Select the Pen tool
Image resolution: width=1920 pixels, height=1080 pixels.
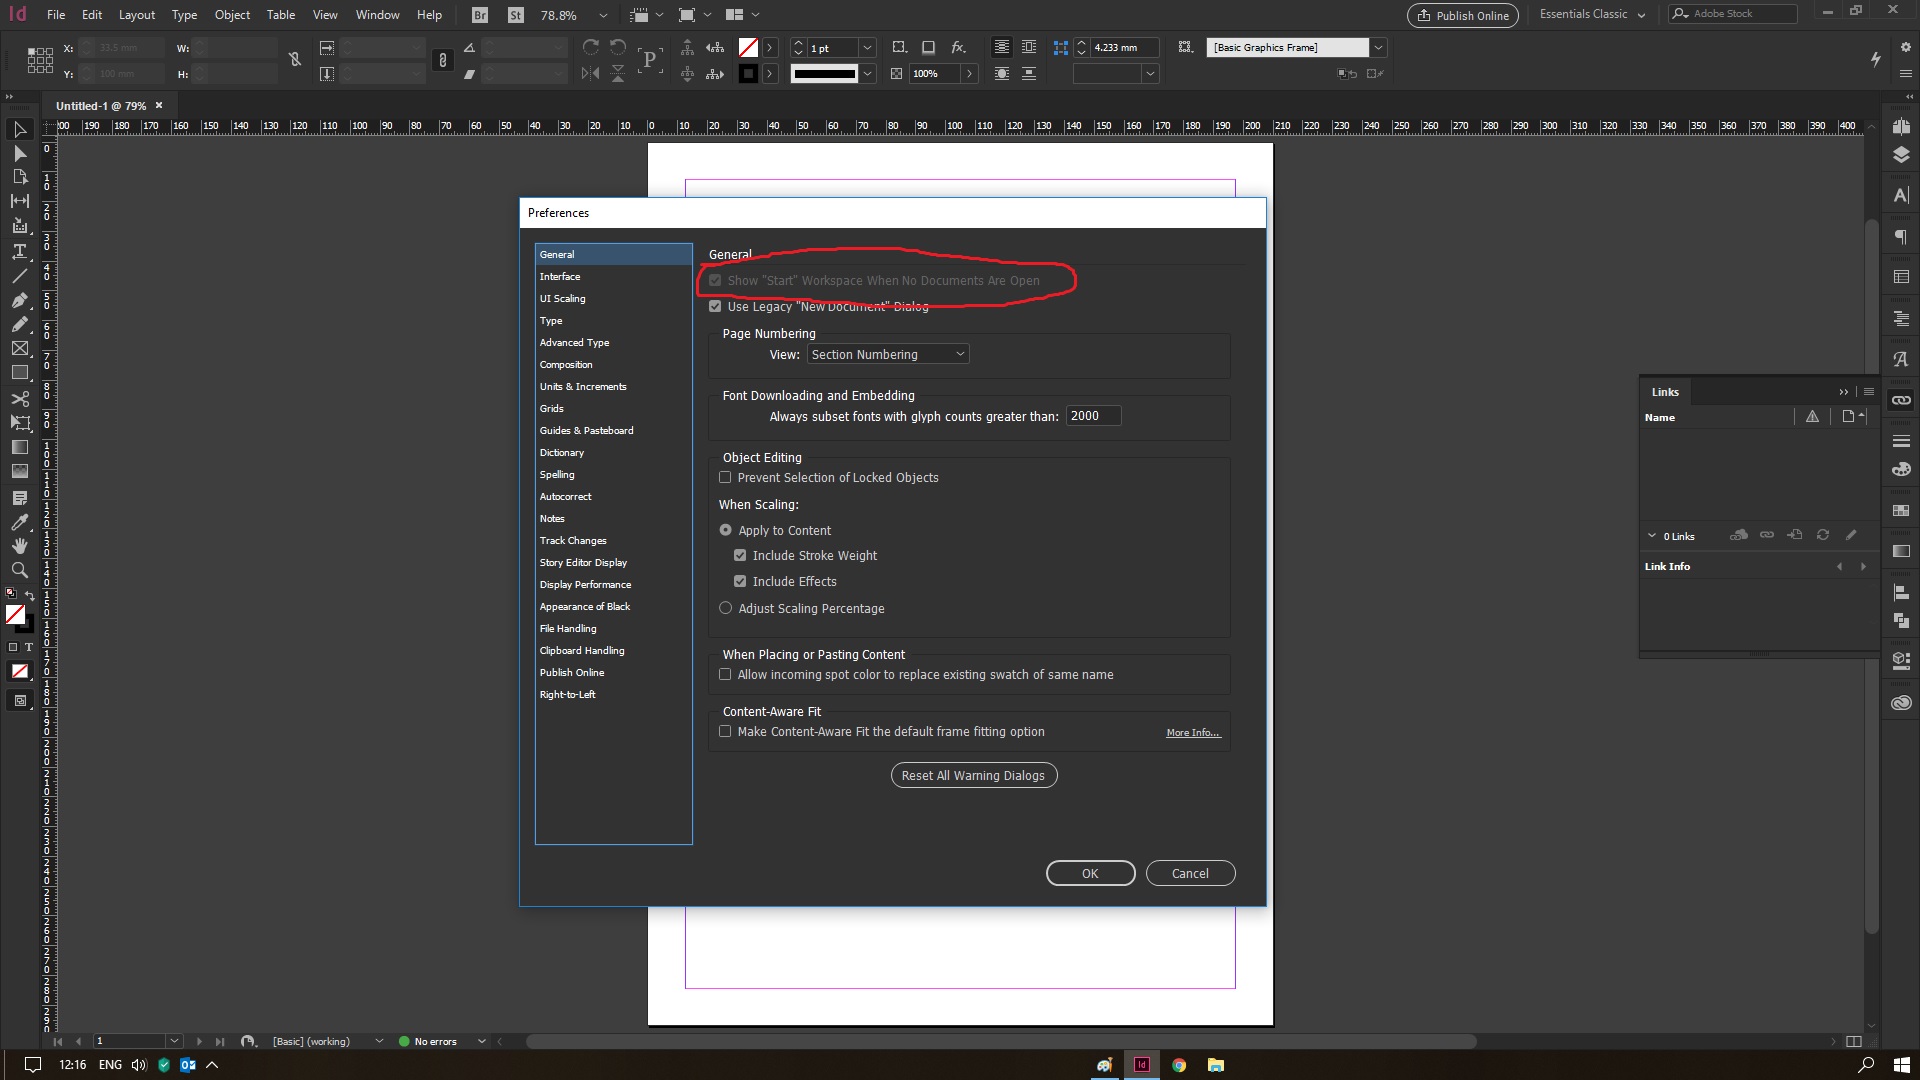(19, 300)
